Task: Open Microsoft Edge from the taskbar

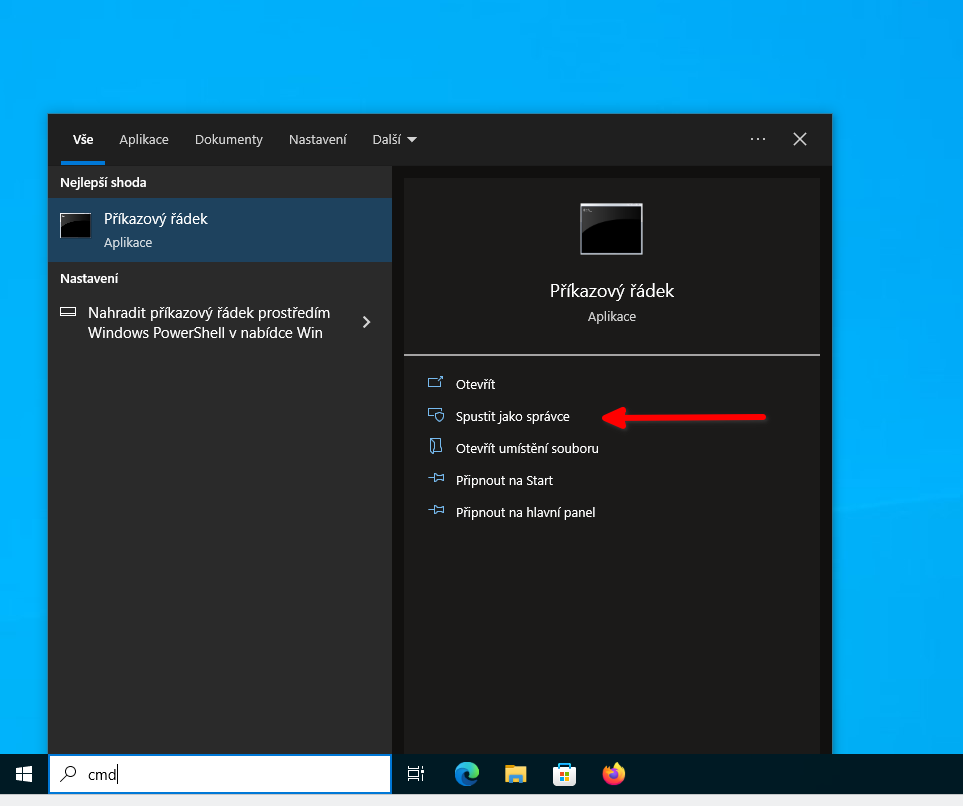Action: pyautogui.click(x=467, y=773)
